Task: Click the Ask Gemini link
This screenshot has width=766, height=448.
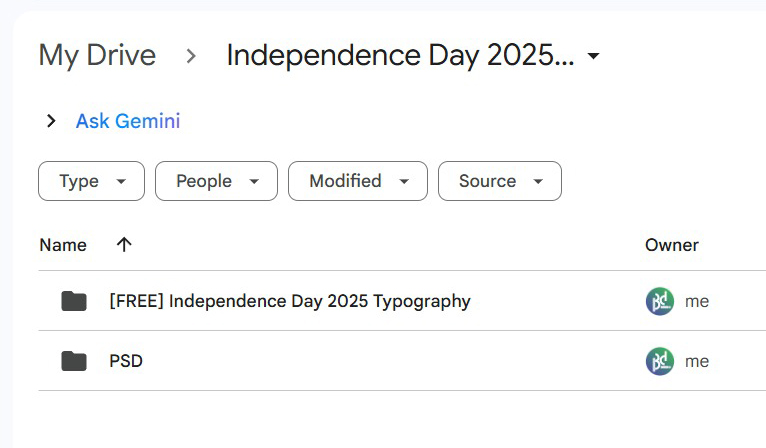Action: pyautogui.click(x=128, y=121)
